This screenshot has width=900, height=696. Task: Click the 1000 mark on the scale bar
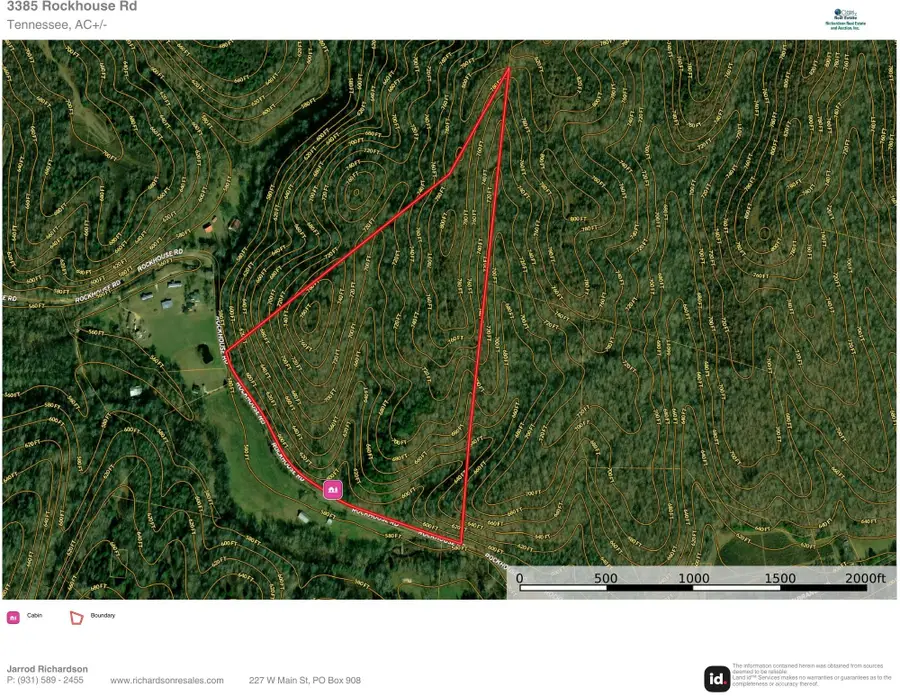pyautogui.click(x=693, y=578)
